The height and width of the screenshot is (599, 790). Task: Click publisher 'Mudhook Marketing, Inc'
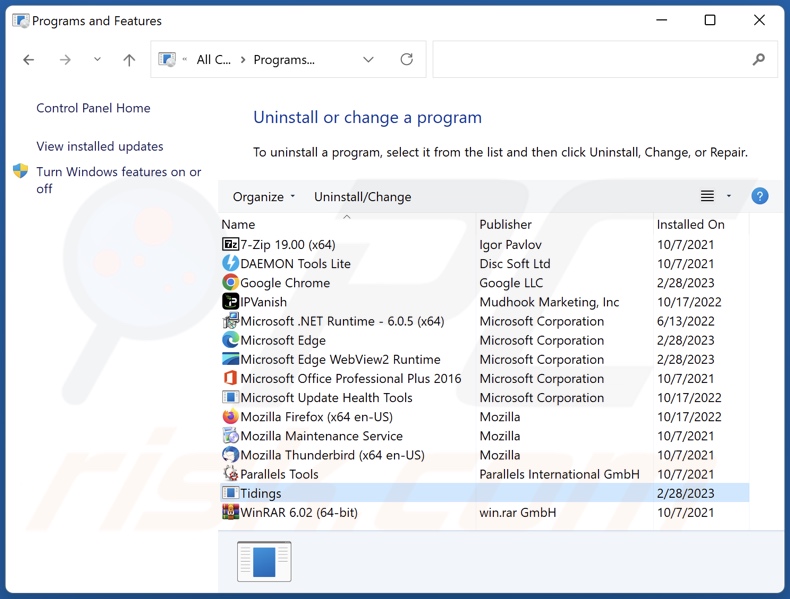pos(549,302)
